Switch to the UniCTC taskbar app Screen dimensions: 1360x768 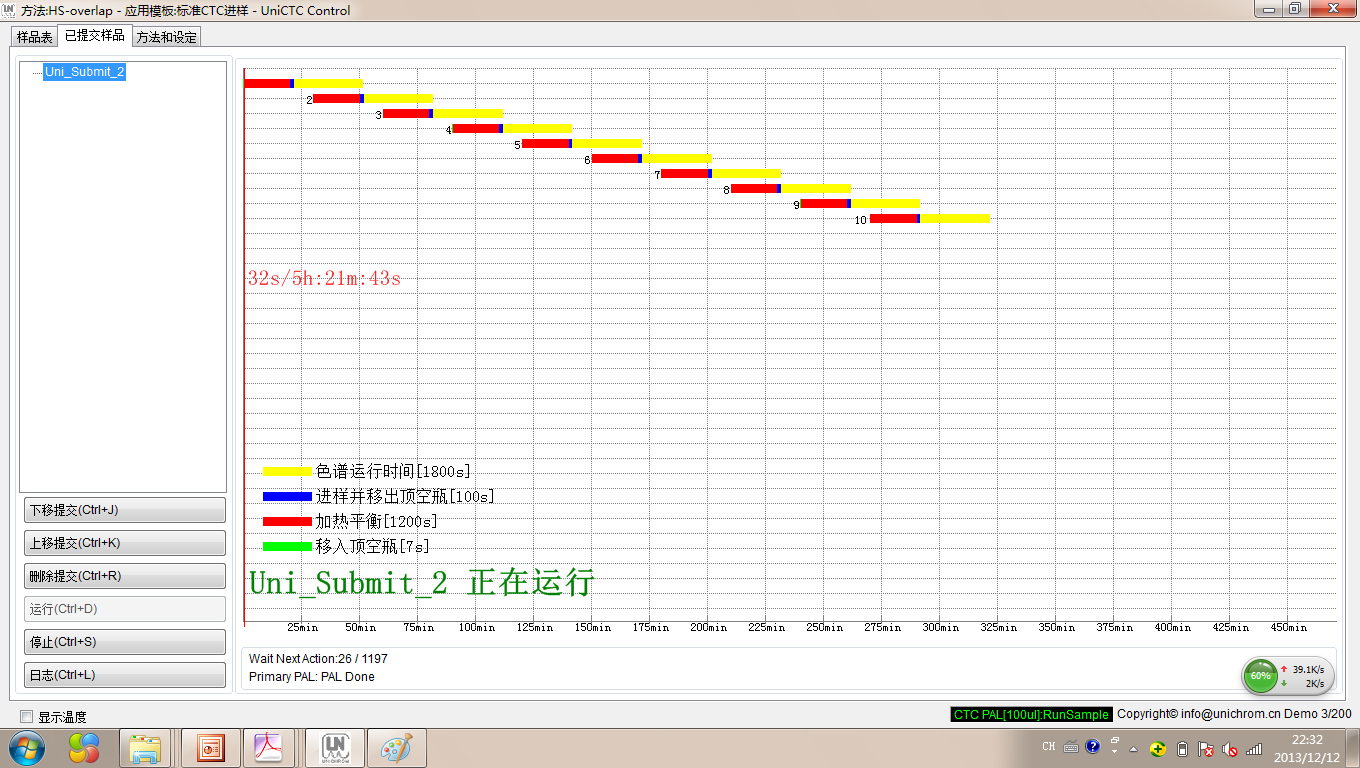(334, 748)
